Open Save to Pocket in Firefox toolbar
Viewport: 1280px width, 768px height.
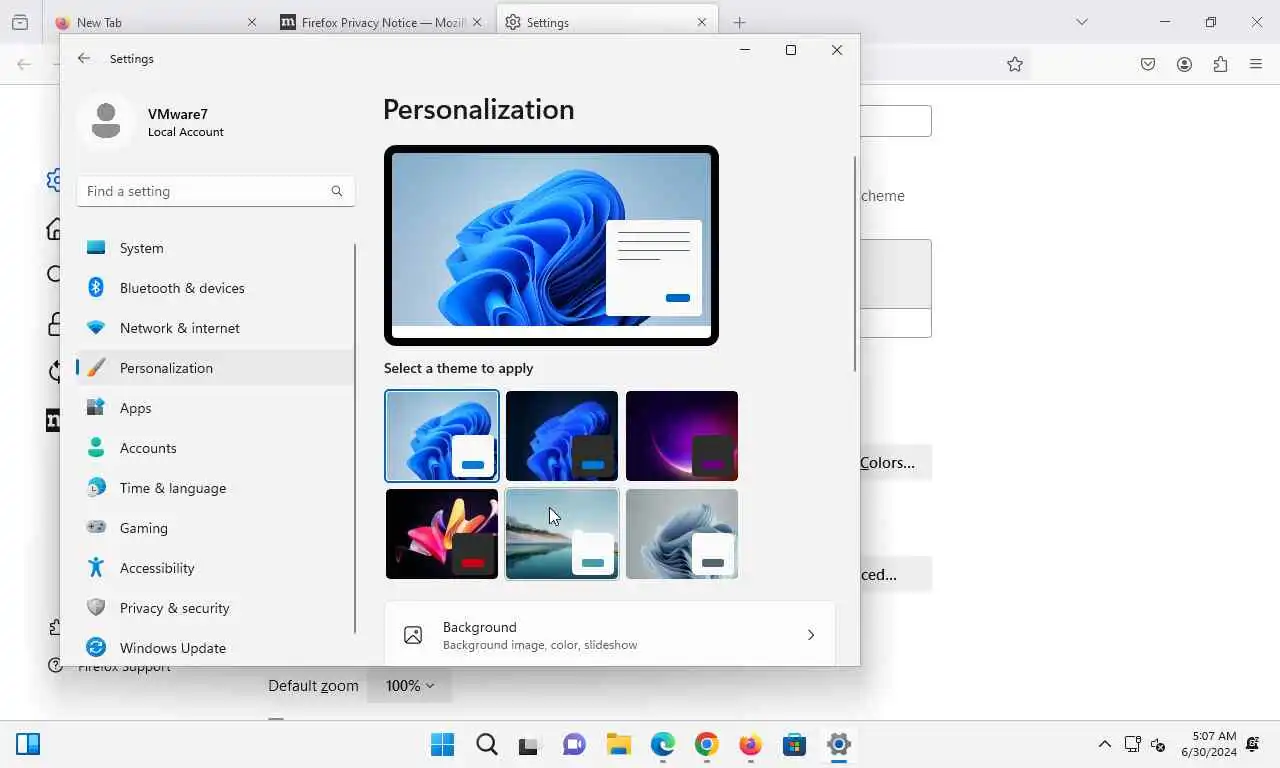(x=1148, y=64)
